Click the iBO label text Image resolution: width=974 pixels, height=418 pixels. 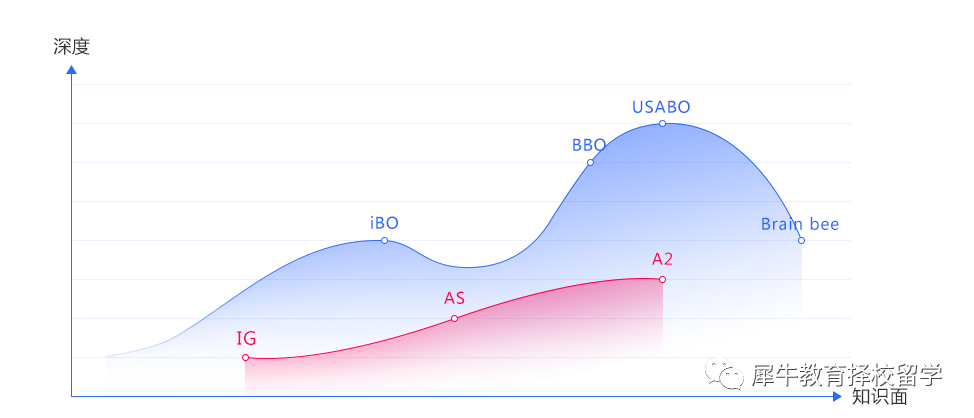[x=384, y=223]
